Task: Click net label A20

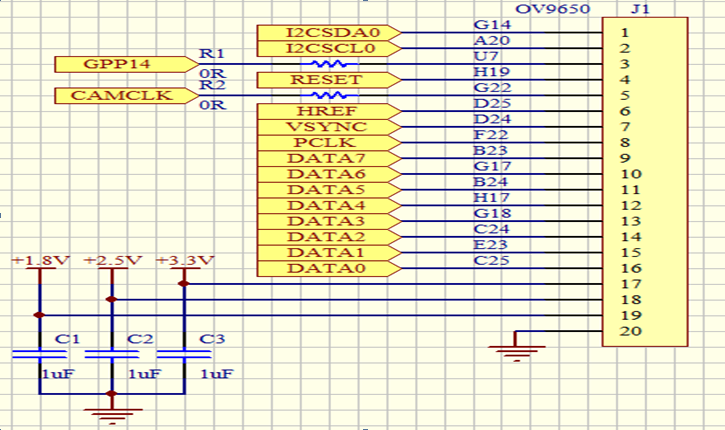Action: (x=492, y=41)
